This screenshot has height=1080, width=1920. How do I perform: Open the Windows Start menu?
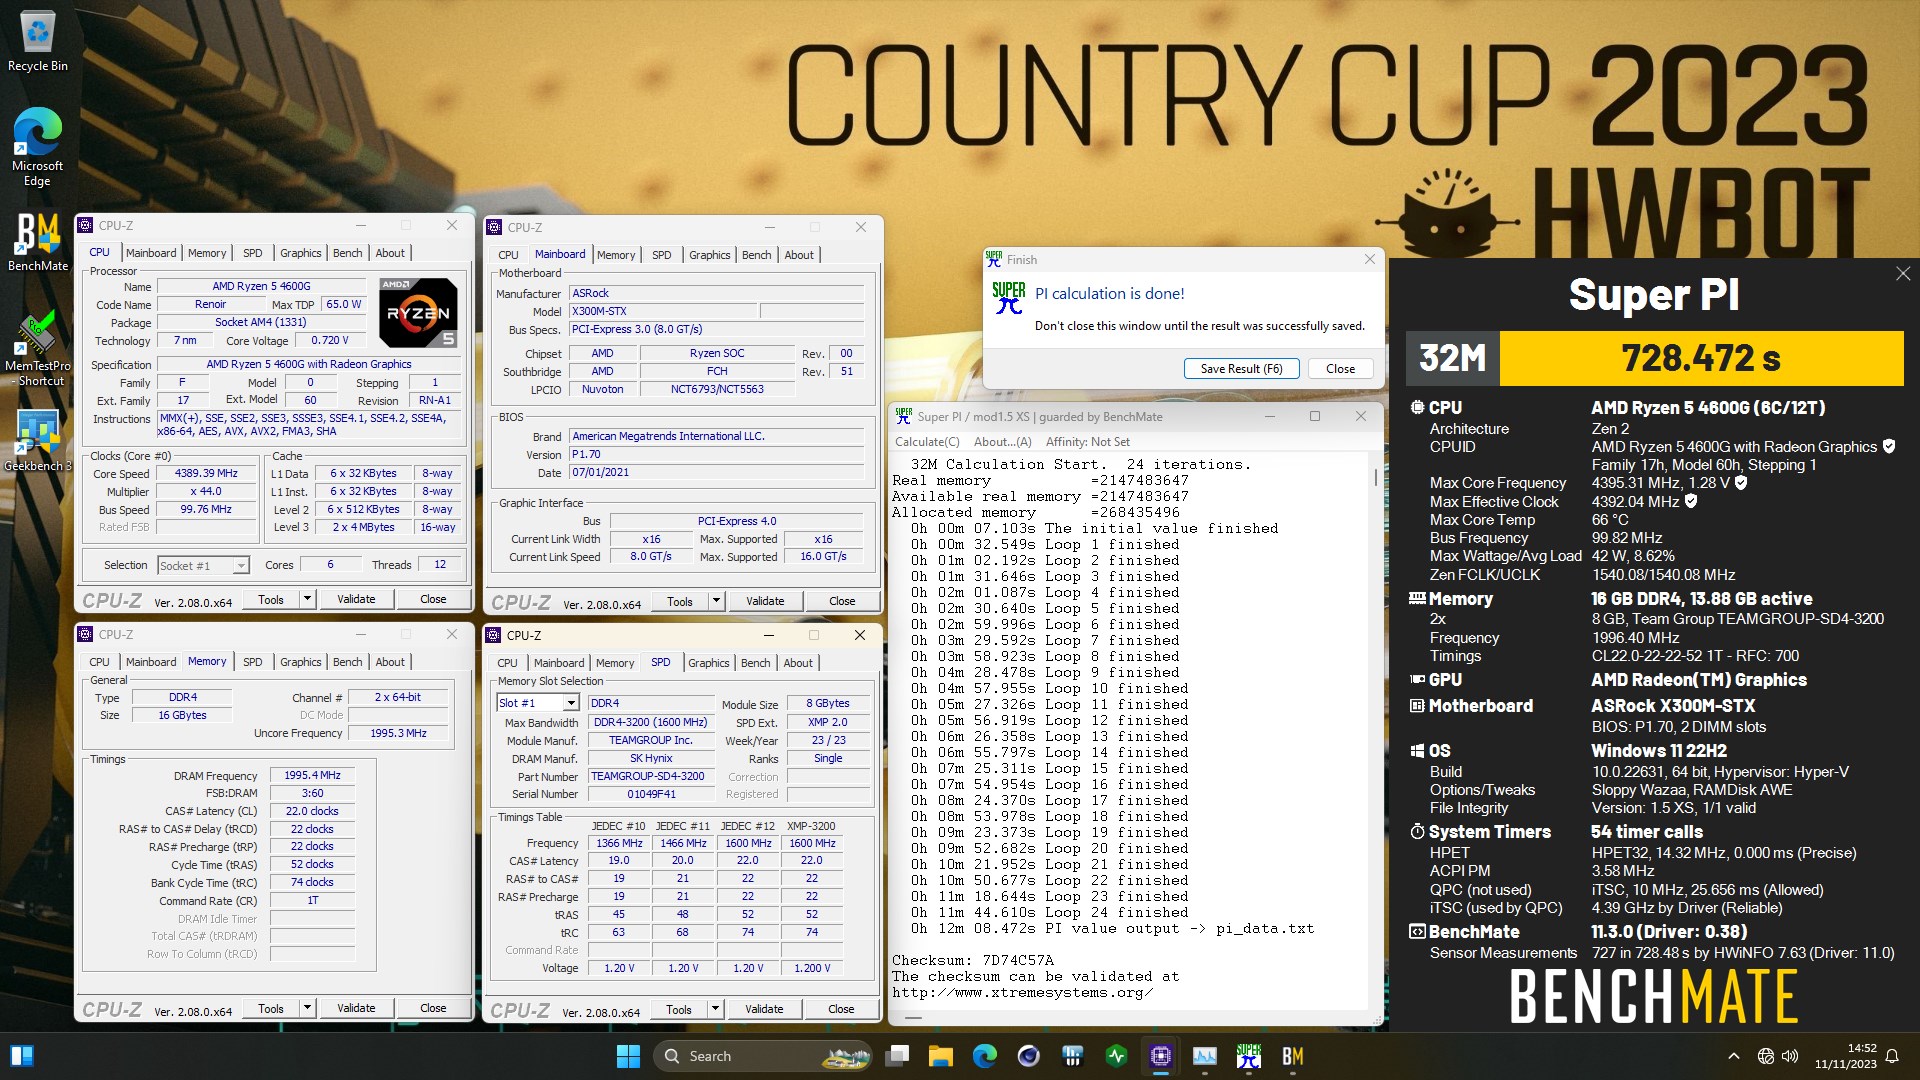(x=628, y=1056)
